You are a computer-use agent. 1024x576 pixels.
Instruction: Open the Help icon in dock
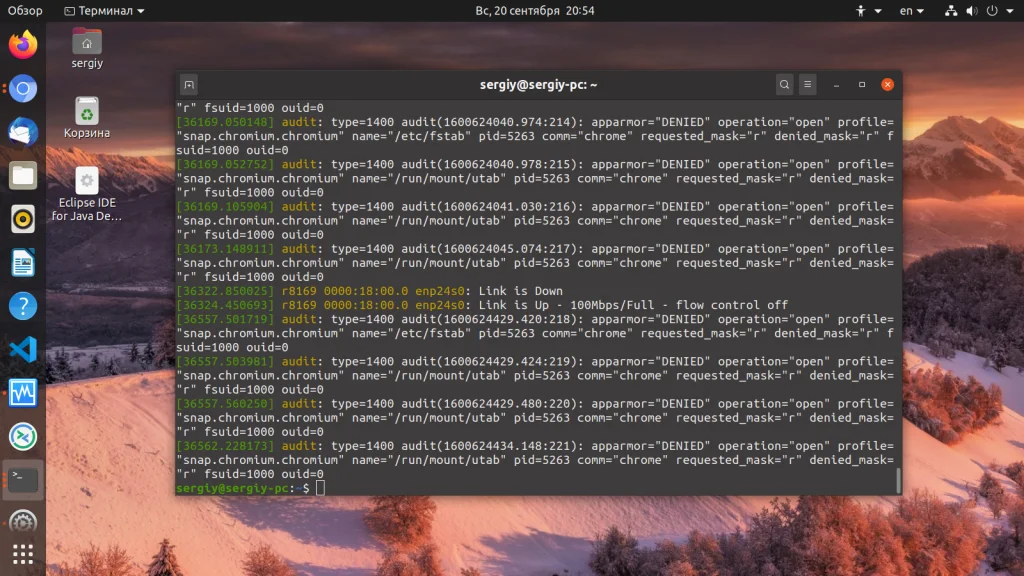(x=23, y=306)
